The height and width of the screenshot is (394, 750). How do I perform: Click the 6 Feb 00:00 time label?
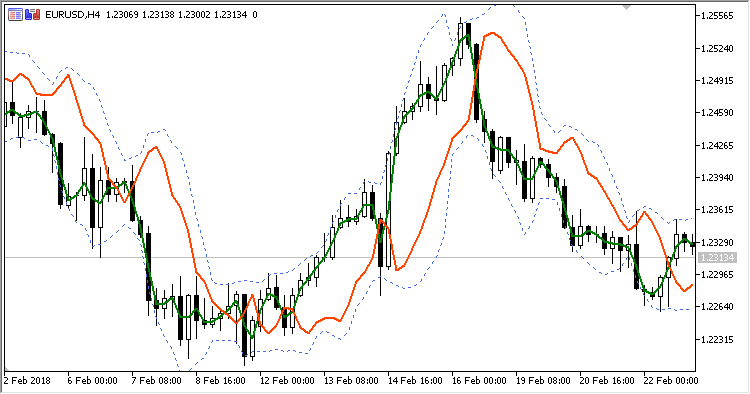(x=92, y=381)
